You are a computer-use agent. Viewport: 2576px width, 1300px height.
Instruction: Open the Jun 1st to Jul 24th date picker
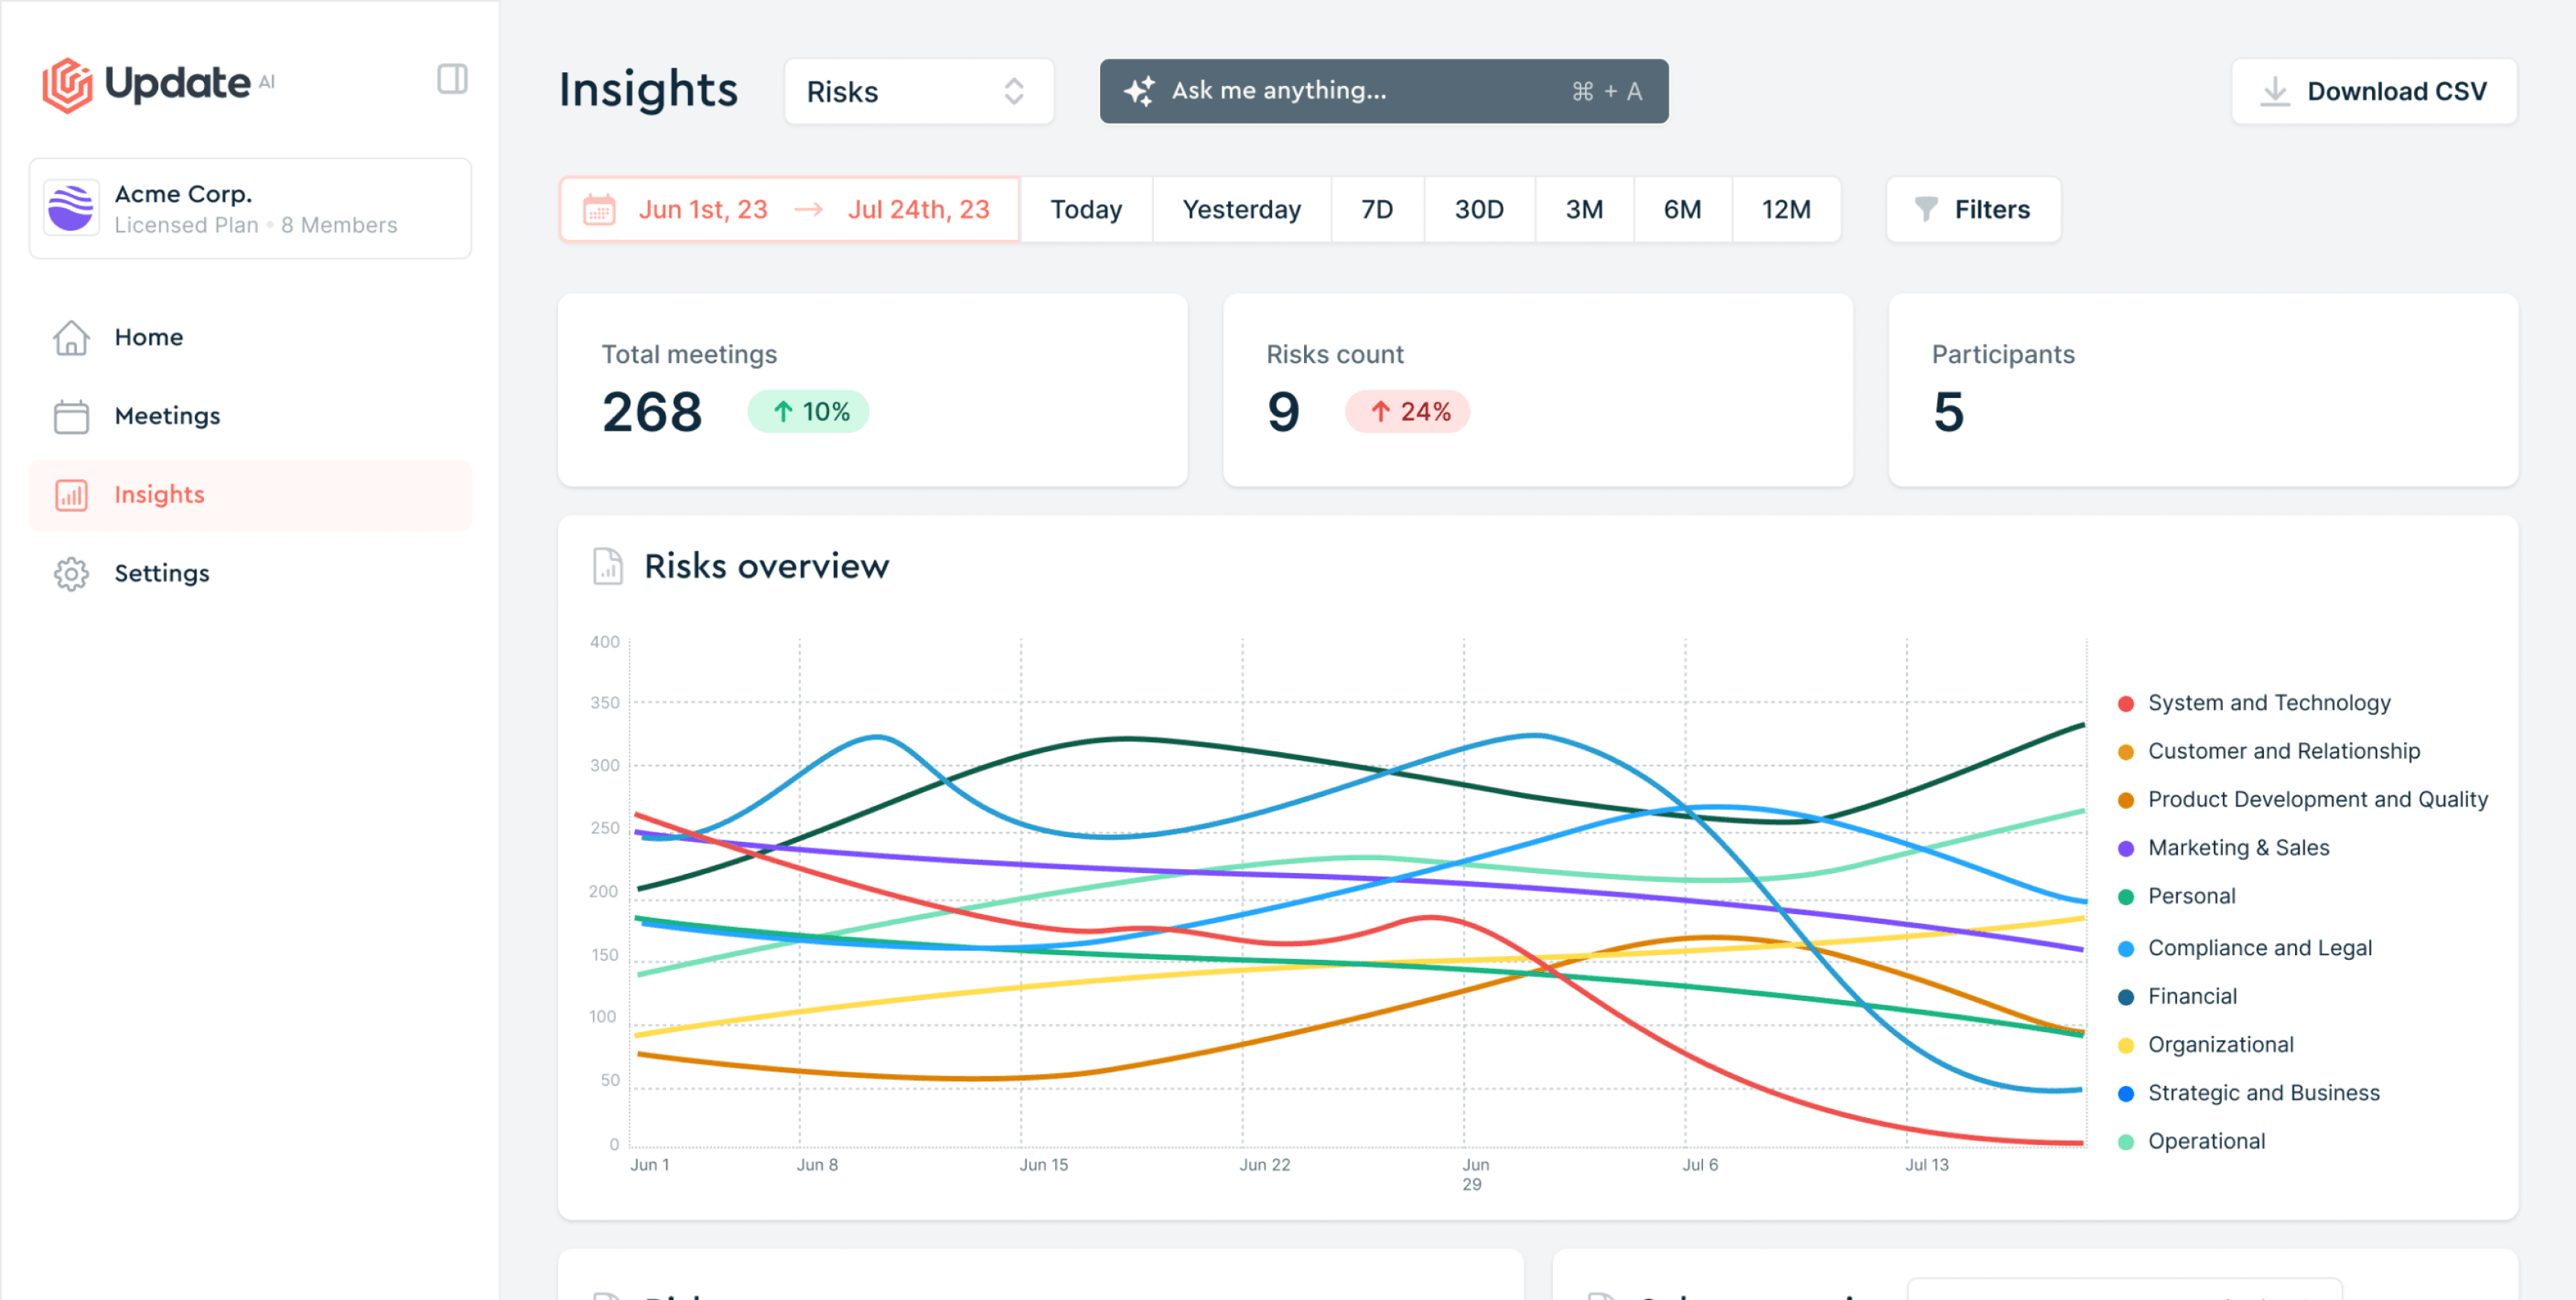(x=812, y=209)
